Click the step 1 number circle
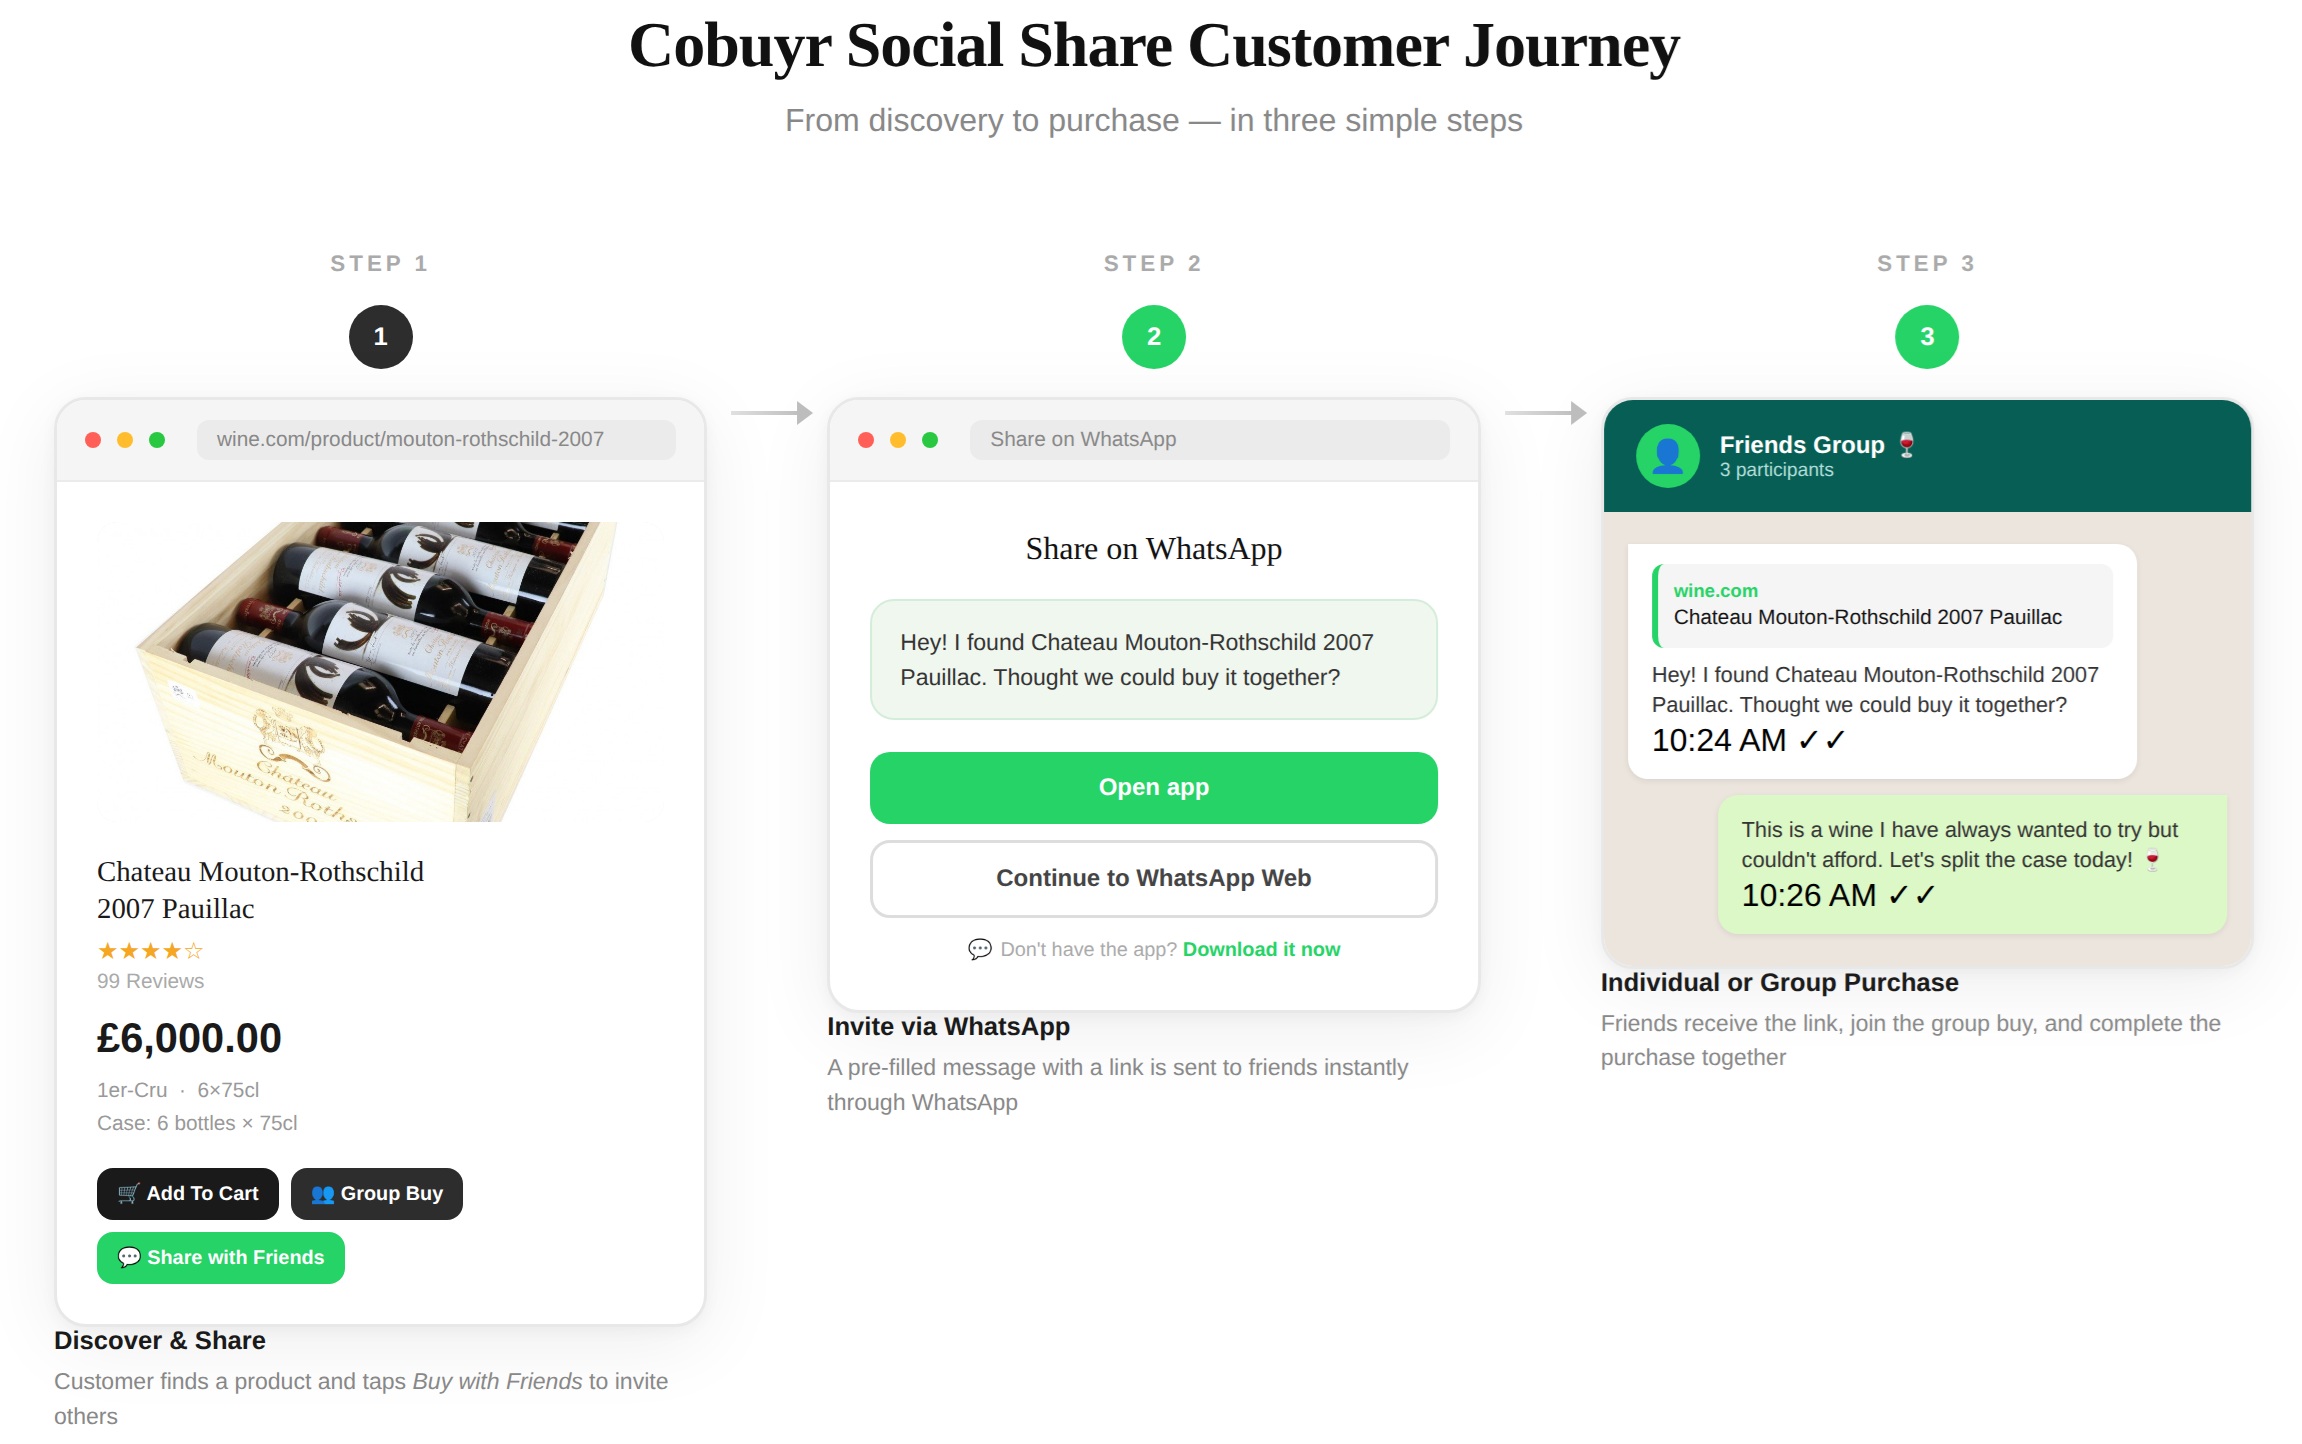Viewport: 2302px width, 1444px height. [x=380, y=337]
